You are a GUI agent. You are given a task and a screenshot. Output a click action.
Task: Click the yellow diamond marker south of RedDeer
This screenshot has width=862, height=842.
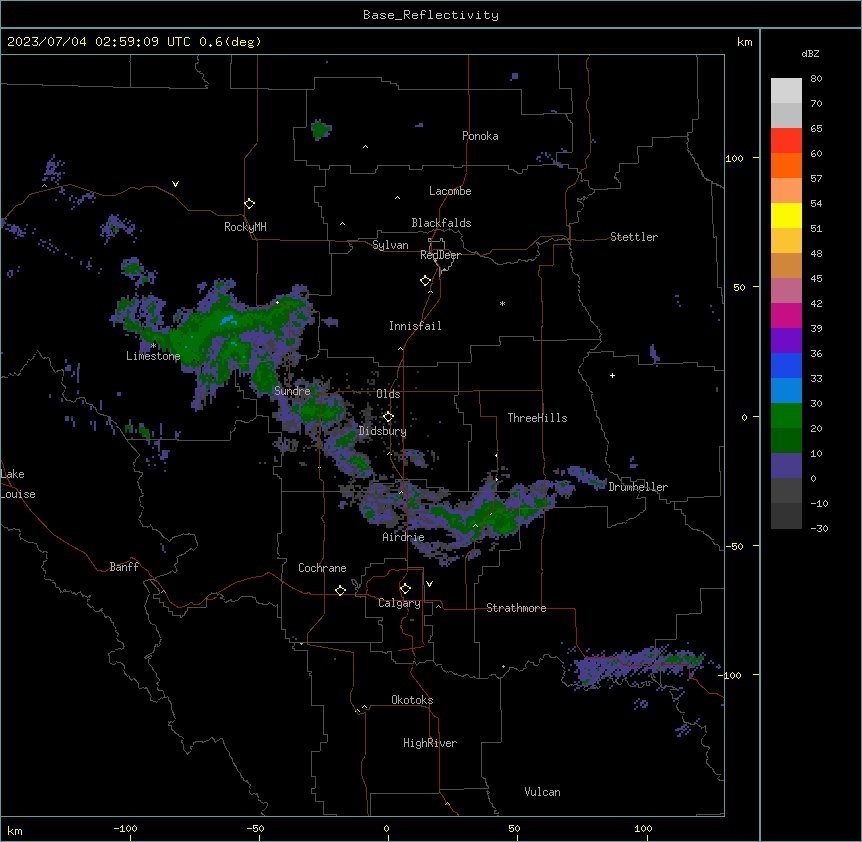426,281
